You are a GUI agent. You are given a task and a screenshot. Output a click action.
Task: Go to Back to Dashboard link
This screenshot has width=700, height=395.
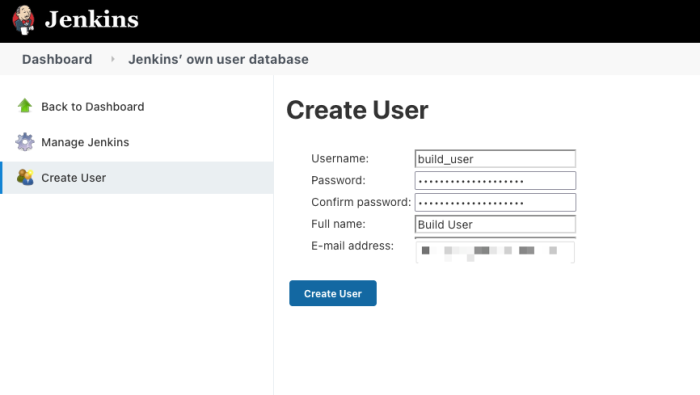tap(93, 107)
